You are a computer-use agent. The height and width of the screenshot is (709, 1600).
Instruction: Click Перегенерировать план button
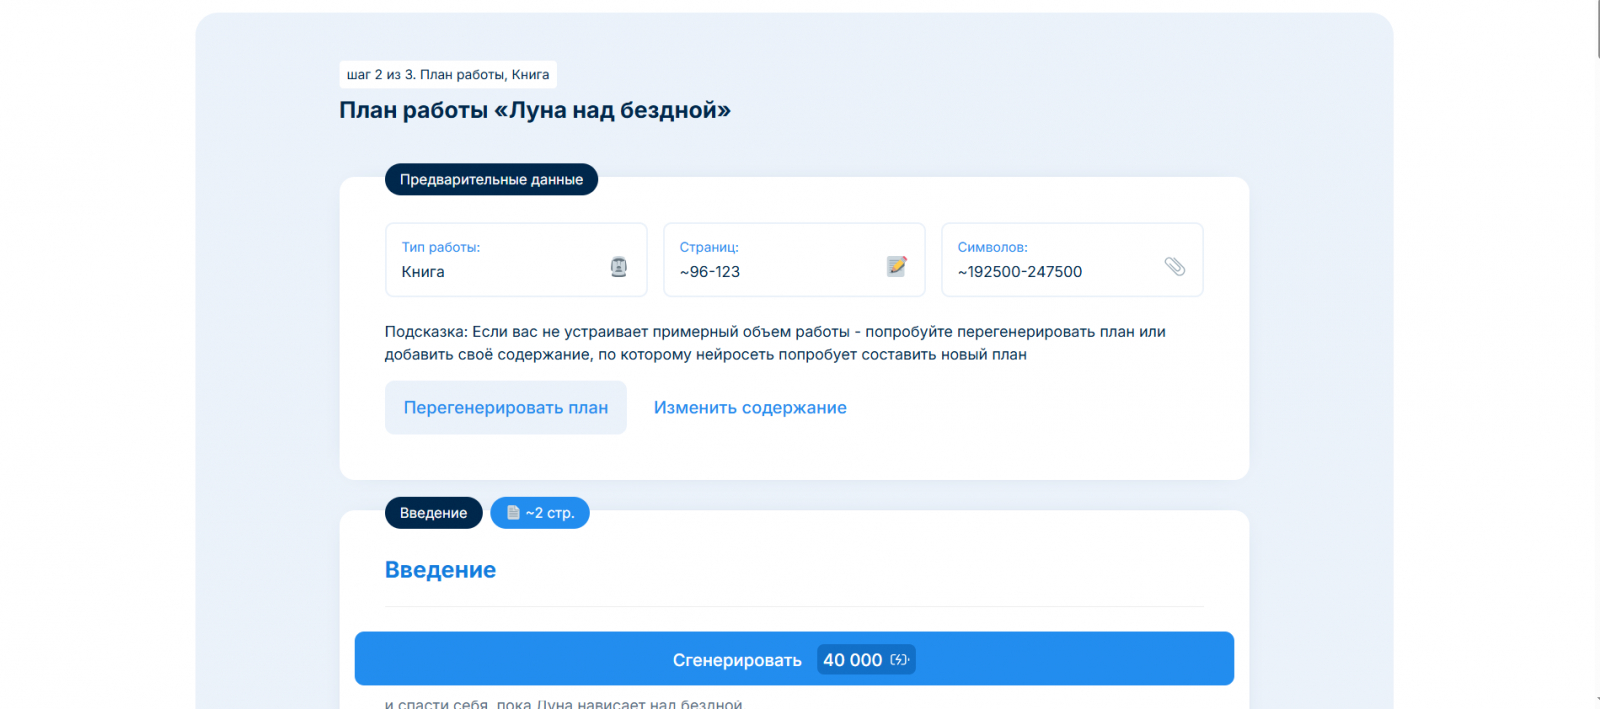pyautogui.click(x=506, y=407)
